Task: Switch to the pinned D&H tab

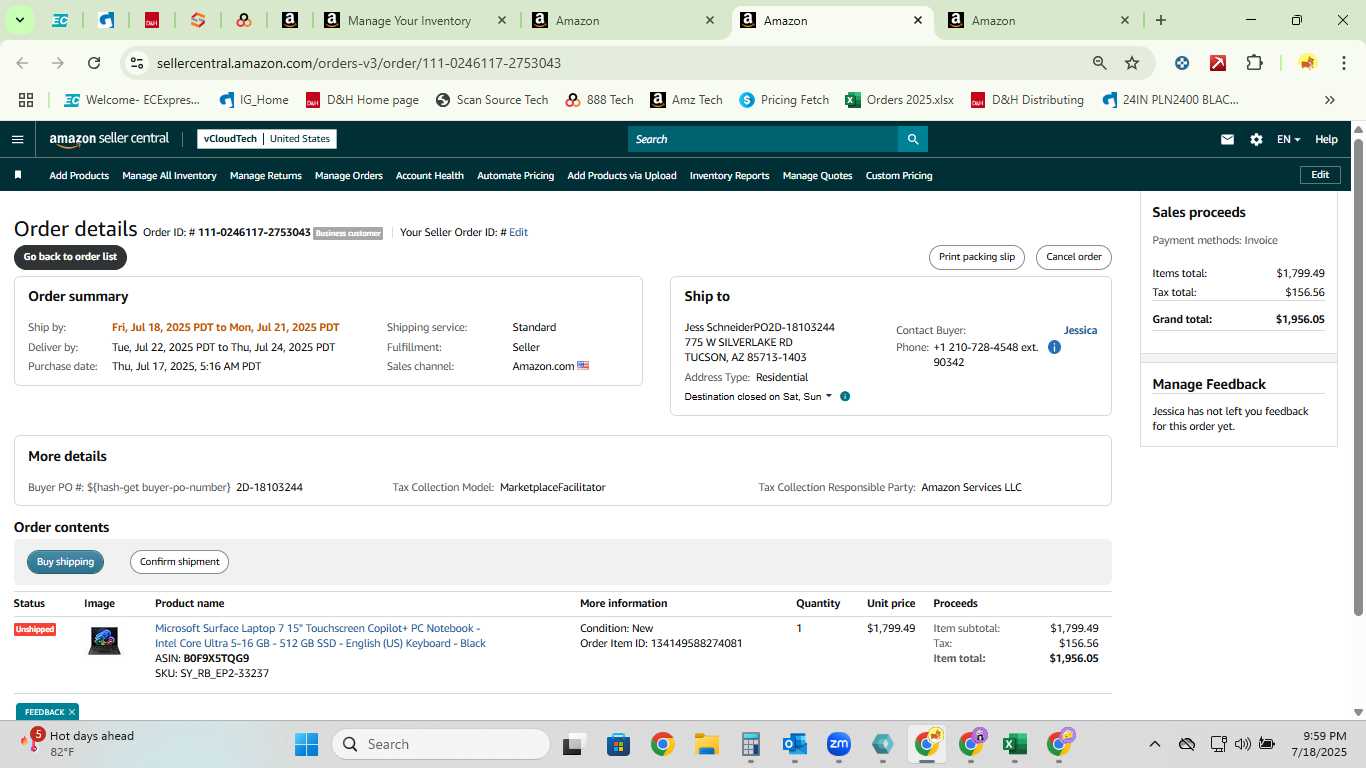Action: coord(152,20)
